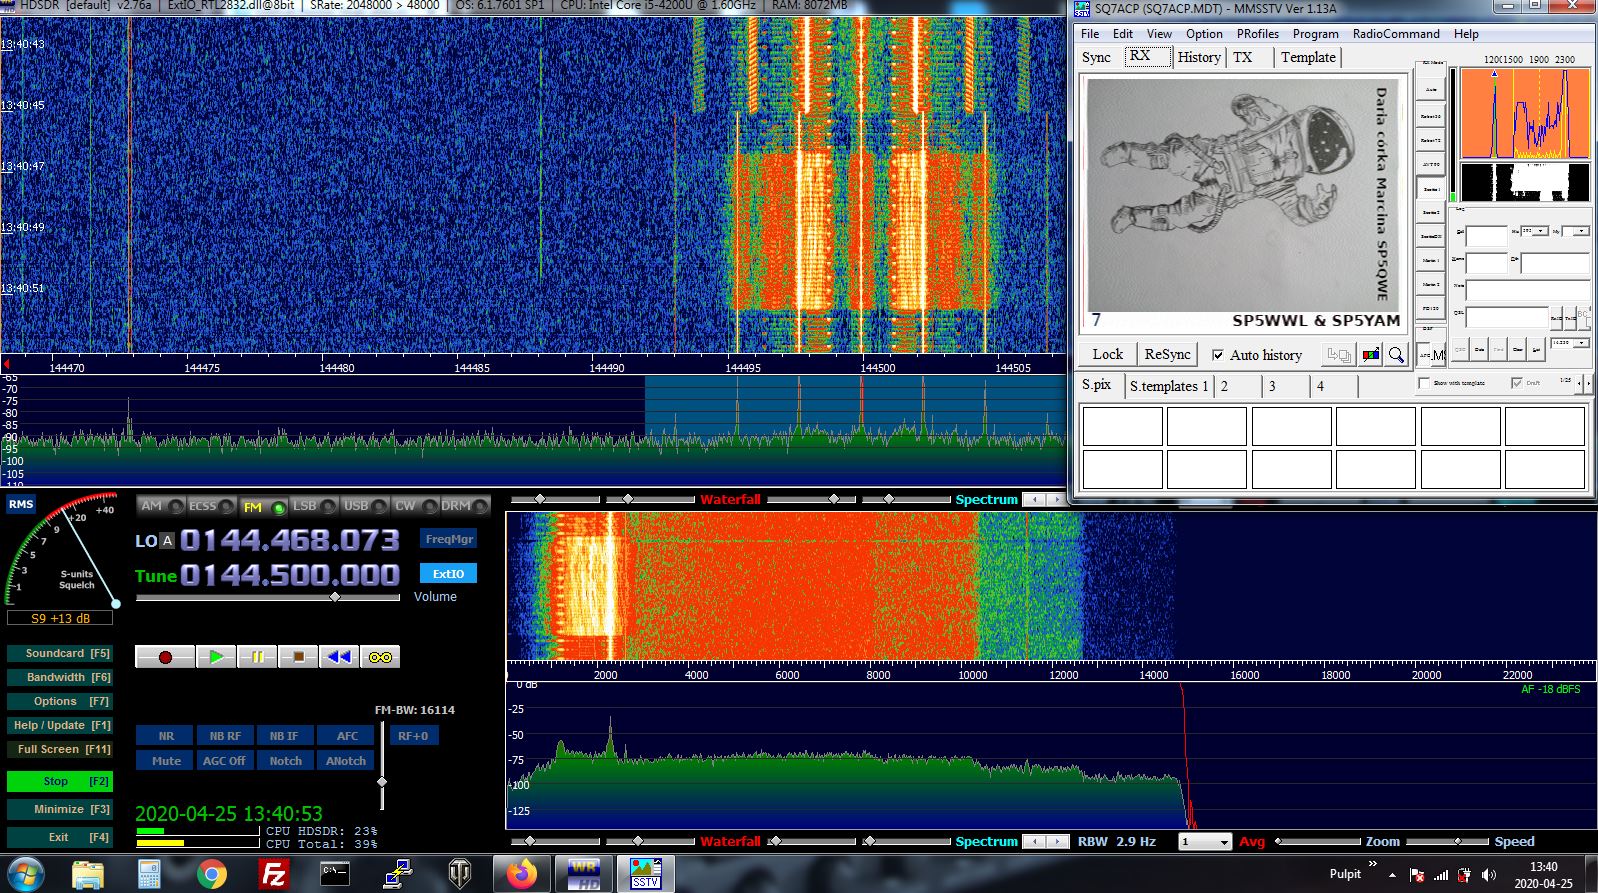
Task: Start recording with the red record button
Action: point(164,657)
